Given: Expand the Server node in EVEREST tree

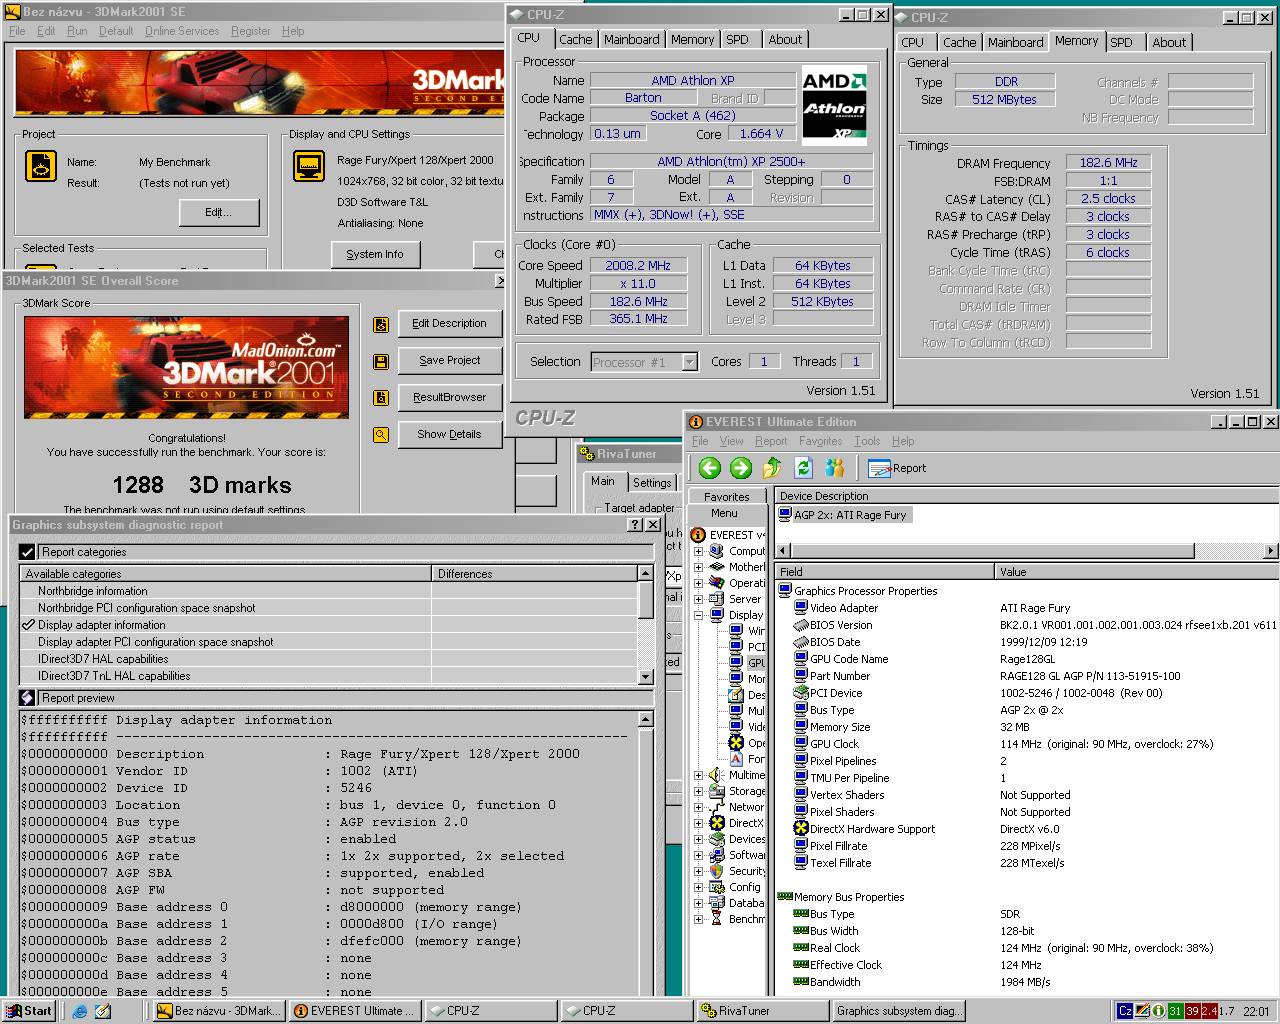Looking at the screenshot, I should 698,599.
